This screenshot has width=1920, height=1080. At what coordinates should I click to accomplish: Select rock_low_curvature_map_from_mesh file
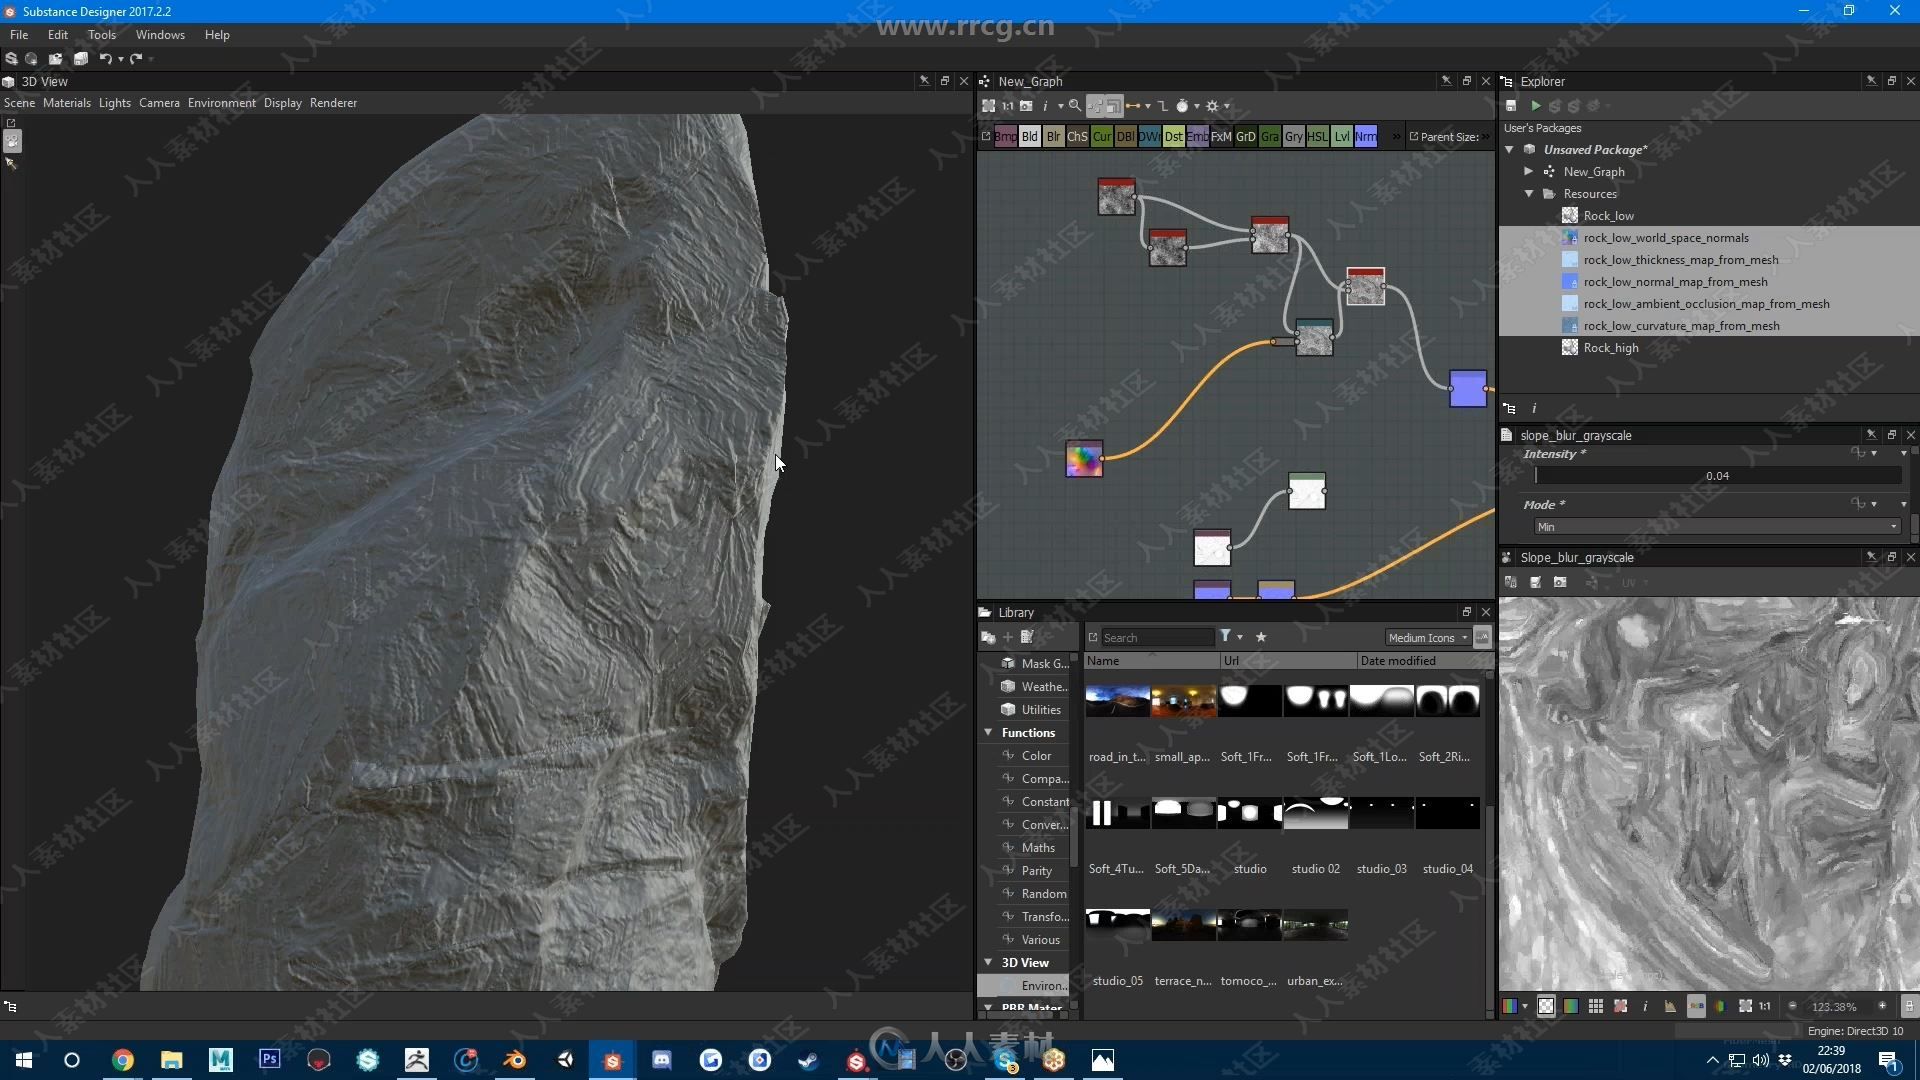coord(1679,324)
